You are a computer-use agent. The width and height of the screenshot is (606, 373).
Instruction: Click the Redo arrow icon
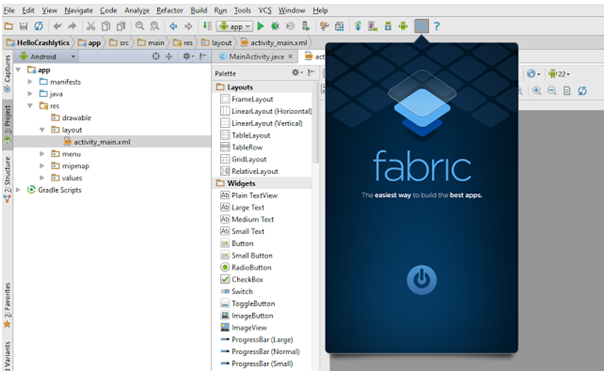point(72,26)
